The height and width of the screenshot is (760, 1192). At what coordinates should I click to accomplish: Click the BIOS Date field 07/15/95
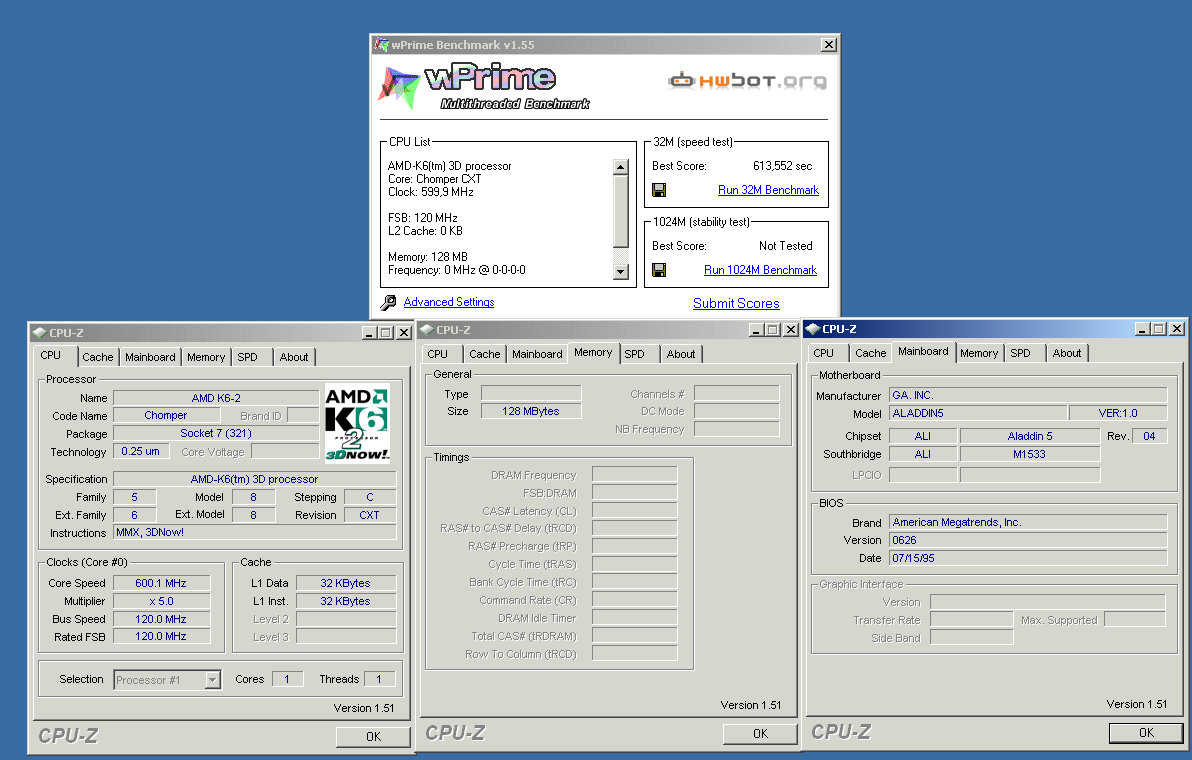(x=1028, y=559)
